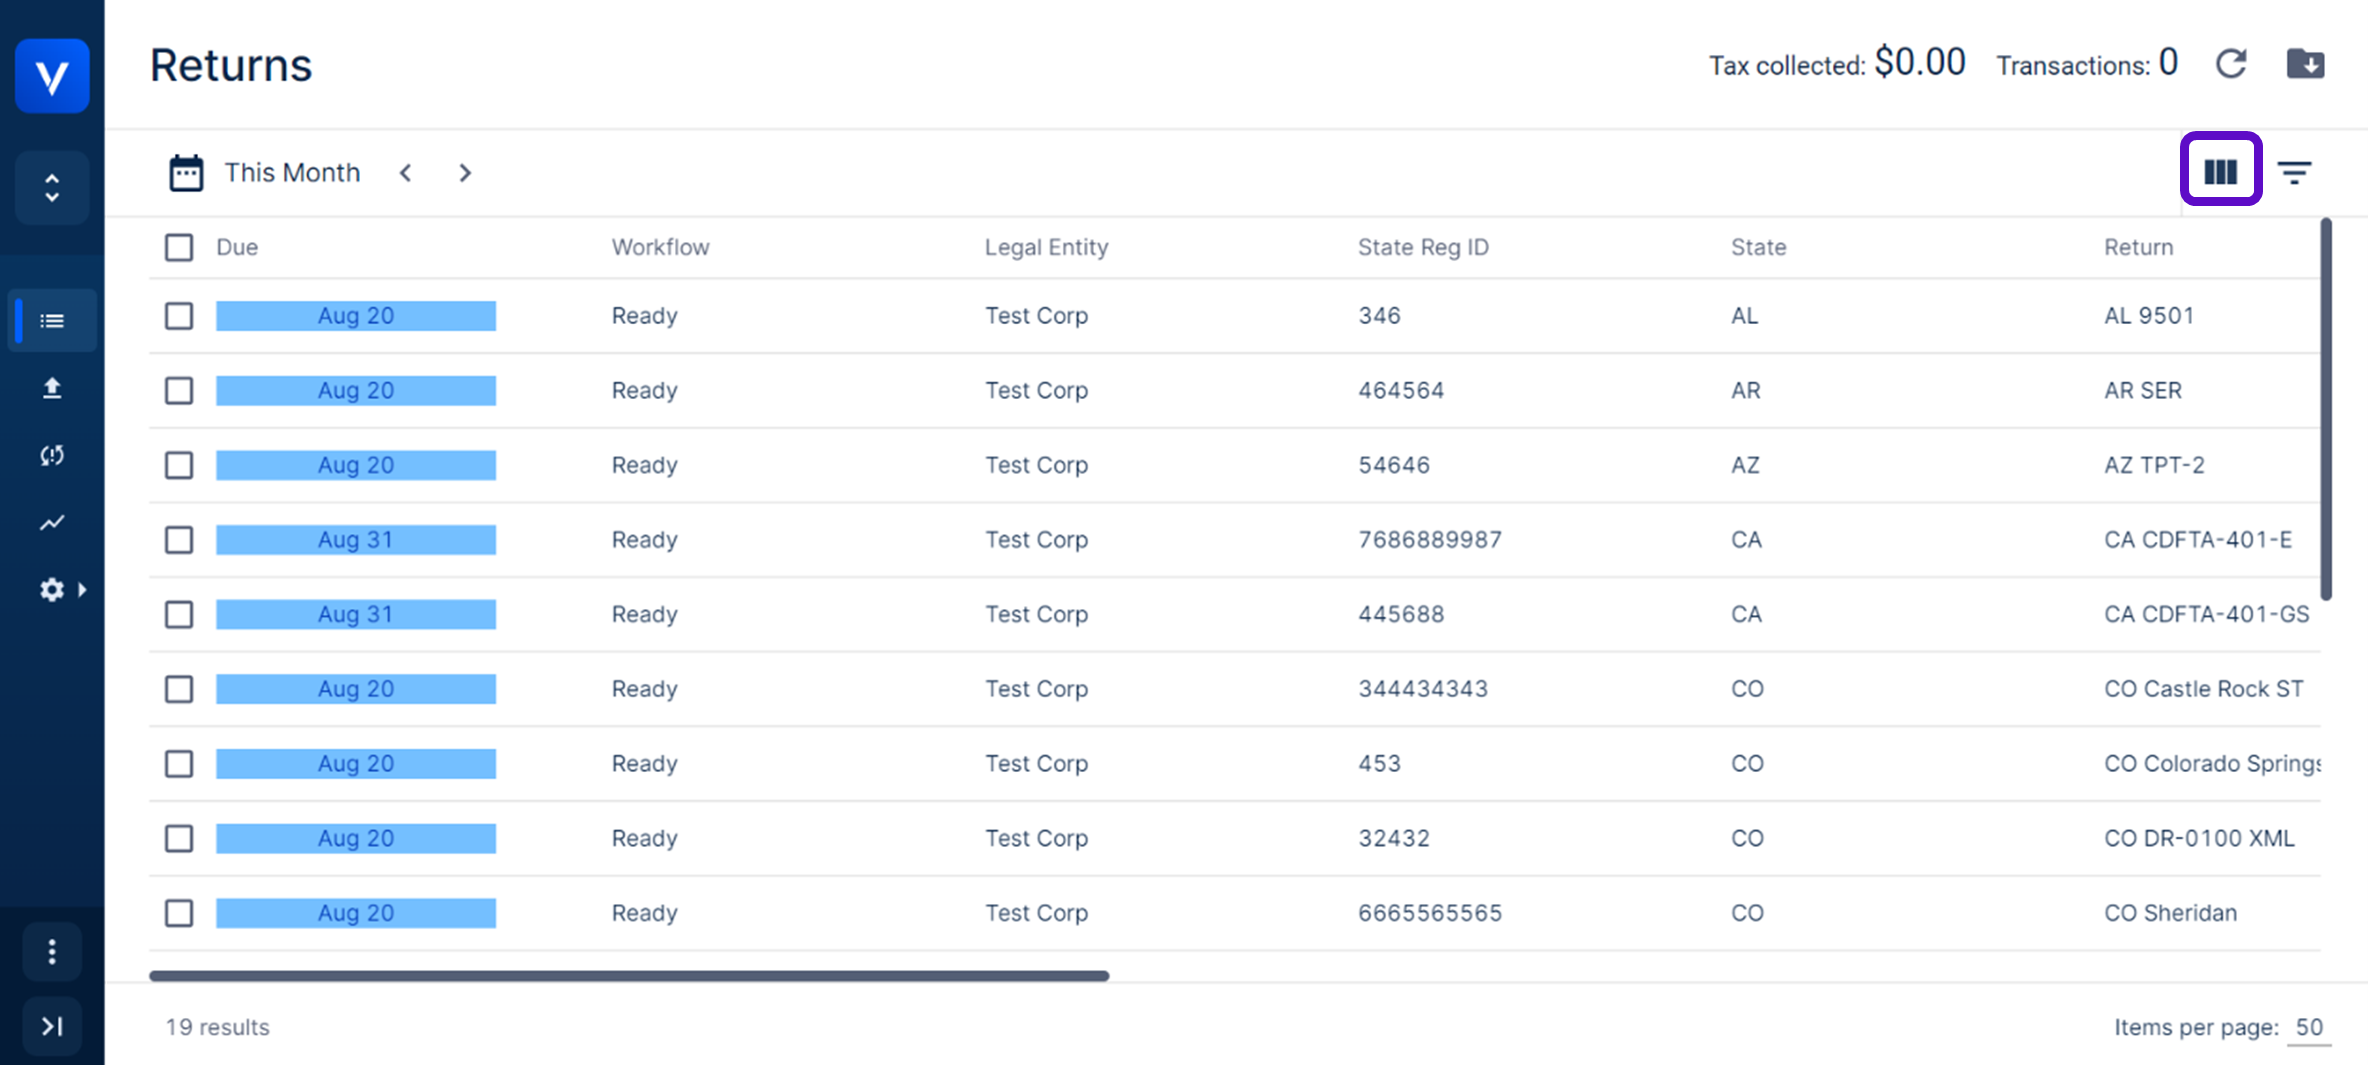Open the analytics trend line icon
Viewport: 2368px width, 1065px height.
coord(52,522)
